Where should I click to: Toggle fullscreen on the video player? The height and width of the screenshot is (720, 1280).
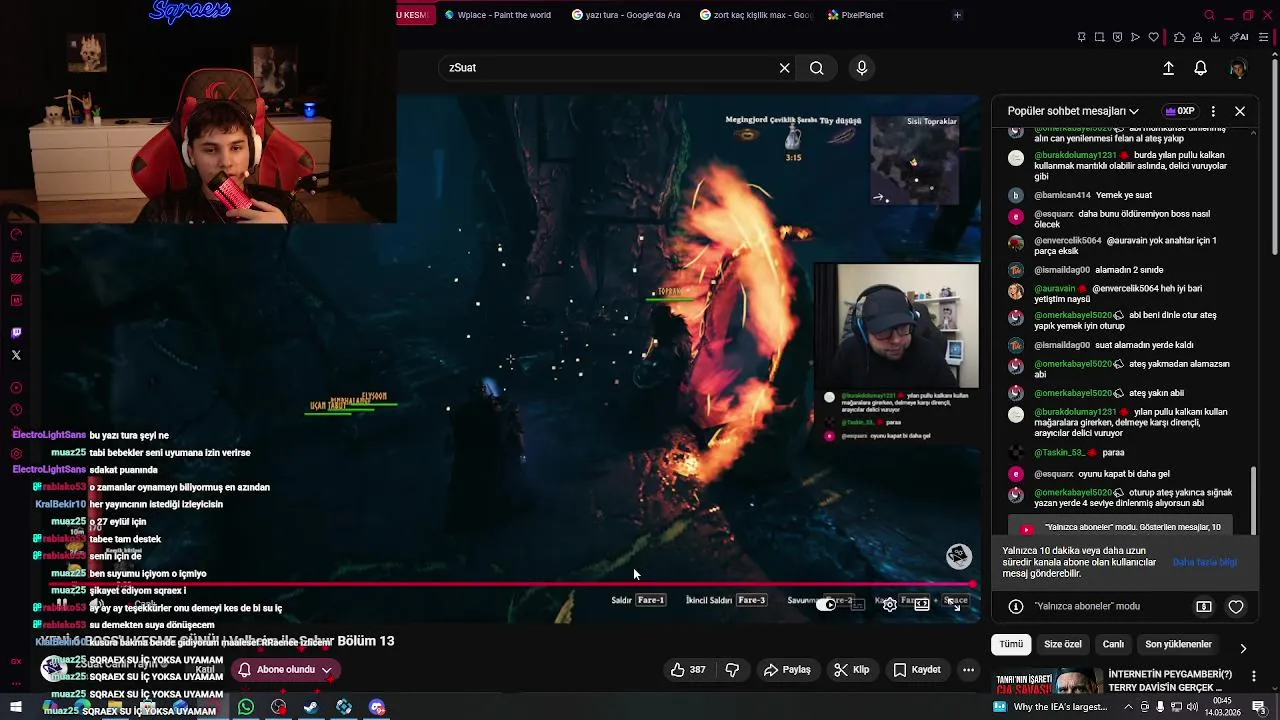pos(955,604)
